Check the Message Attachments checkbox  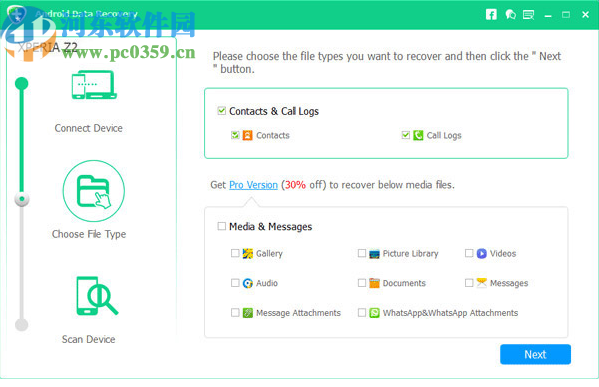235,313
